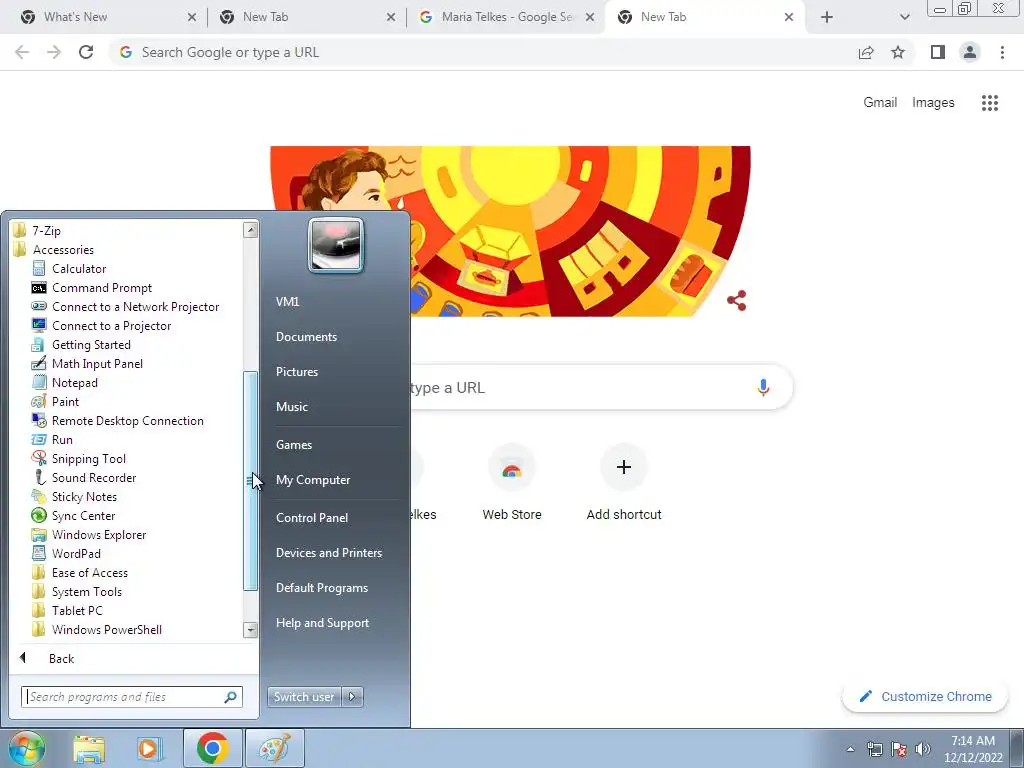The image size is (1024, 768).
Task: Start voice search with the microphone icon
Action: pos(763,387)
